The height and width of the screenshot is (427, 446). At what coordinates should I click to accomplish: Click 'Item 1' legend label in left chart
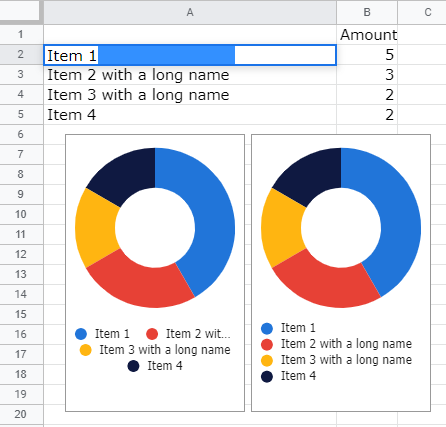pos(112,333)
